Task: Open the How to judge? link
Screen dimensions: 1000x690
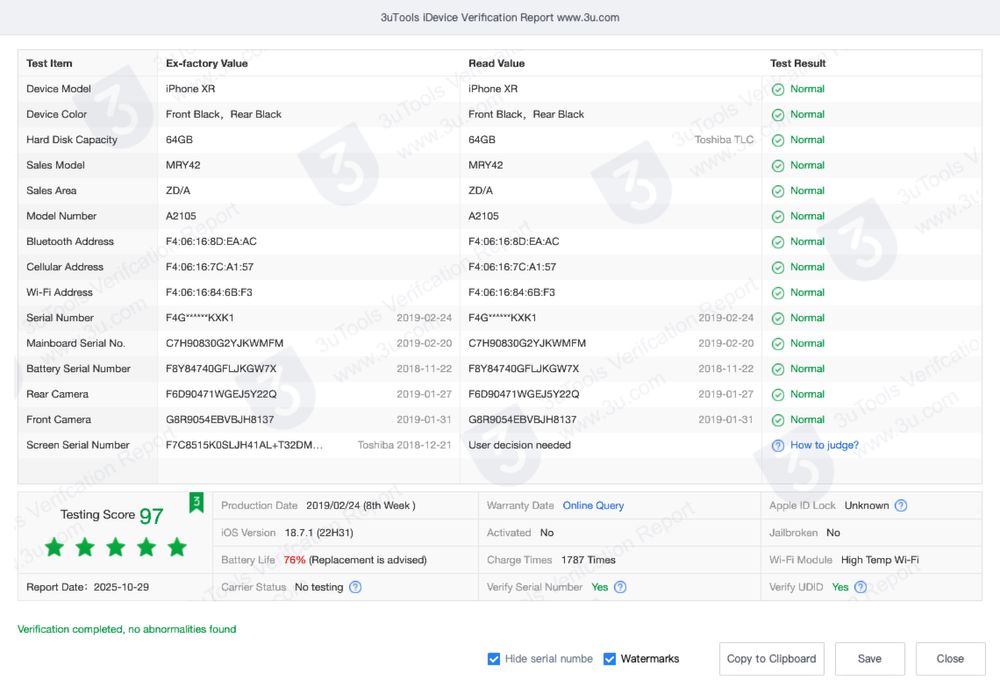Action: pyautogui.click(x=824, y=445)
